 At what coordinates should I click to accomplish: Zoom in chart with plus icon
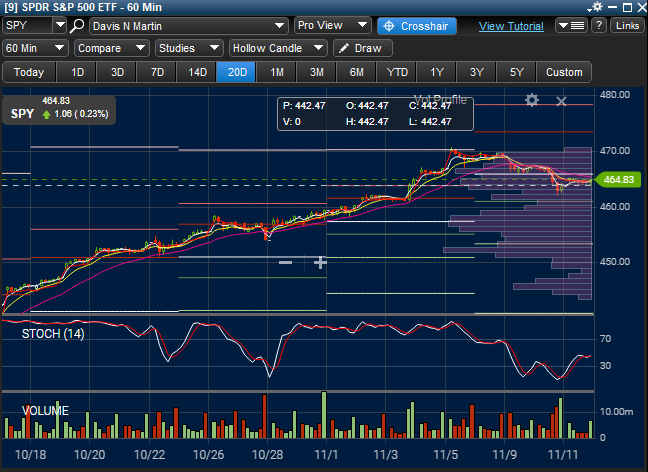320,262
